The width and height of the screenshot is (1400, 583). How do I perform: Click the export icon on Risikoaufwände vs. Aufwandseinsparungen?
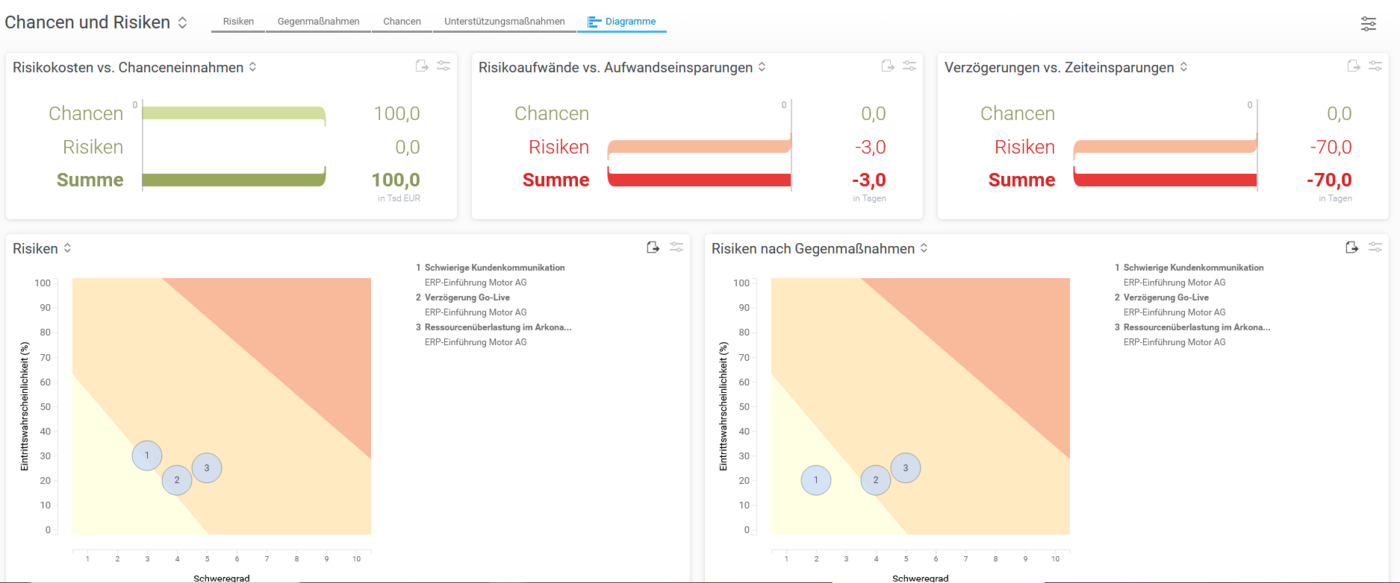pos(887,65)
